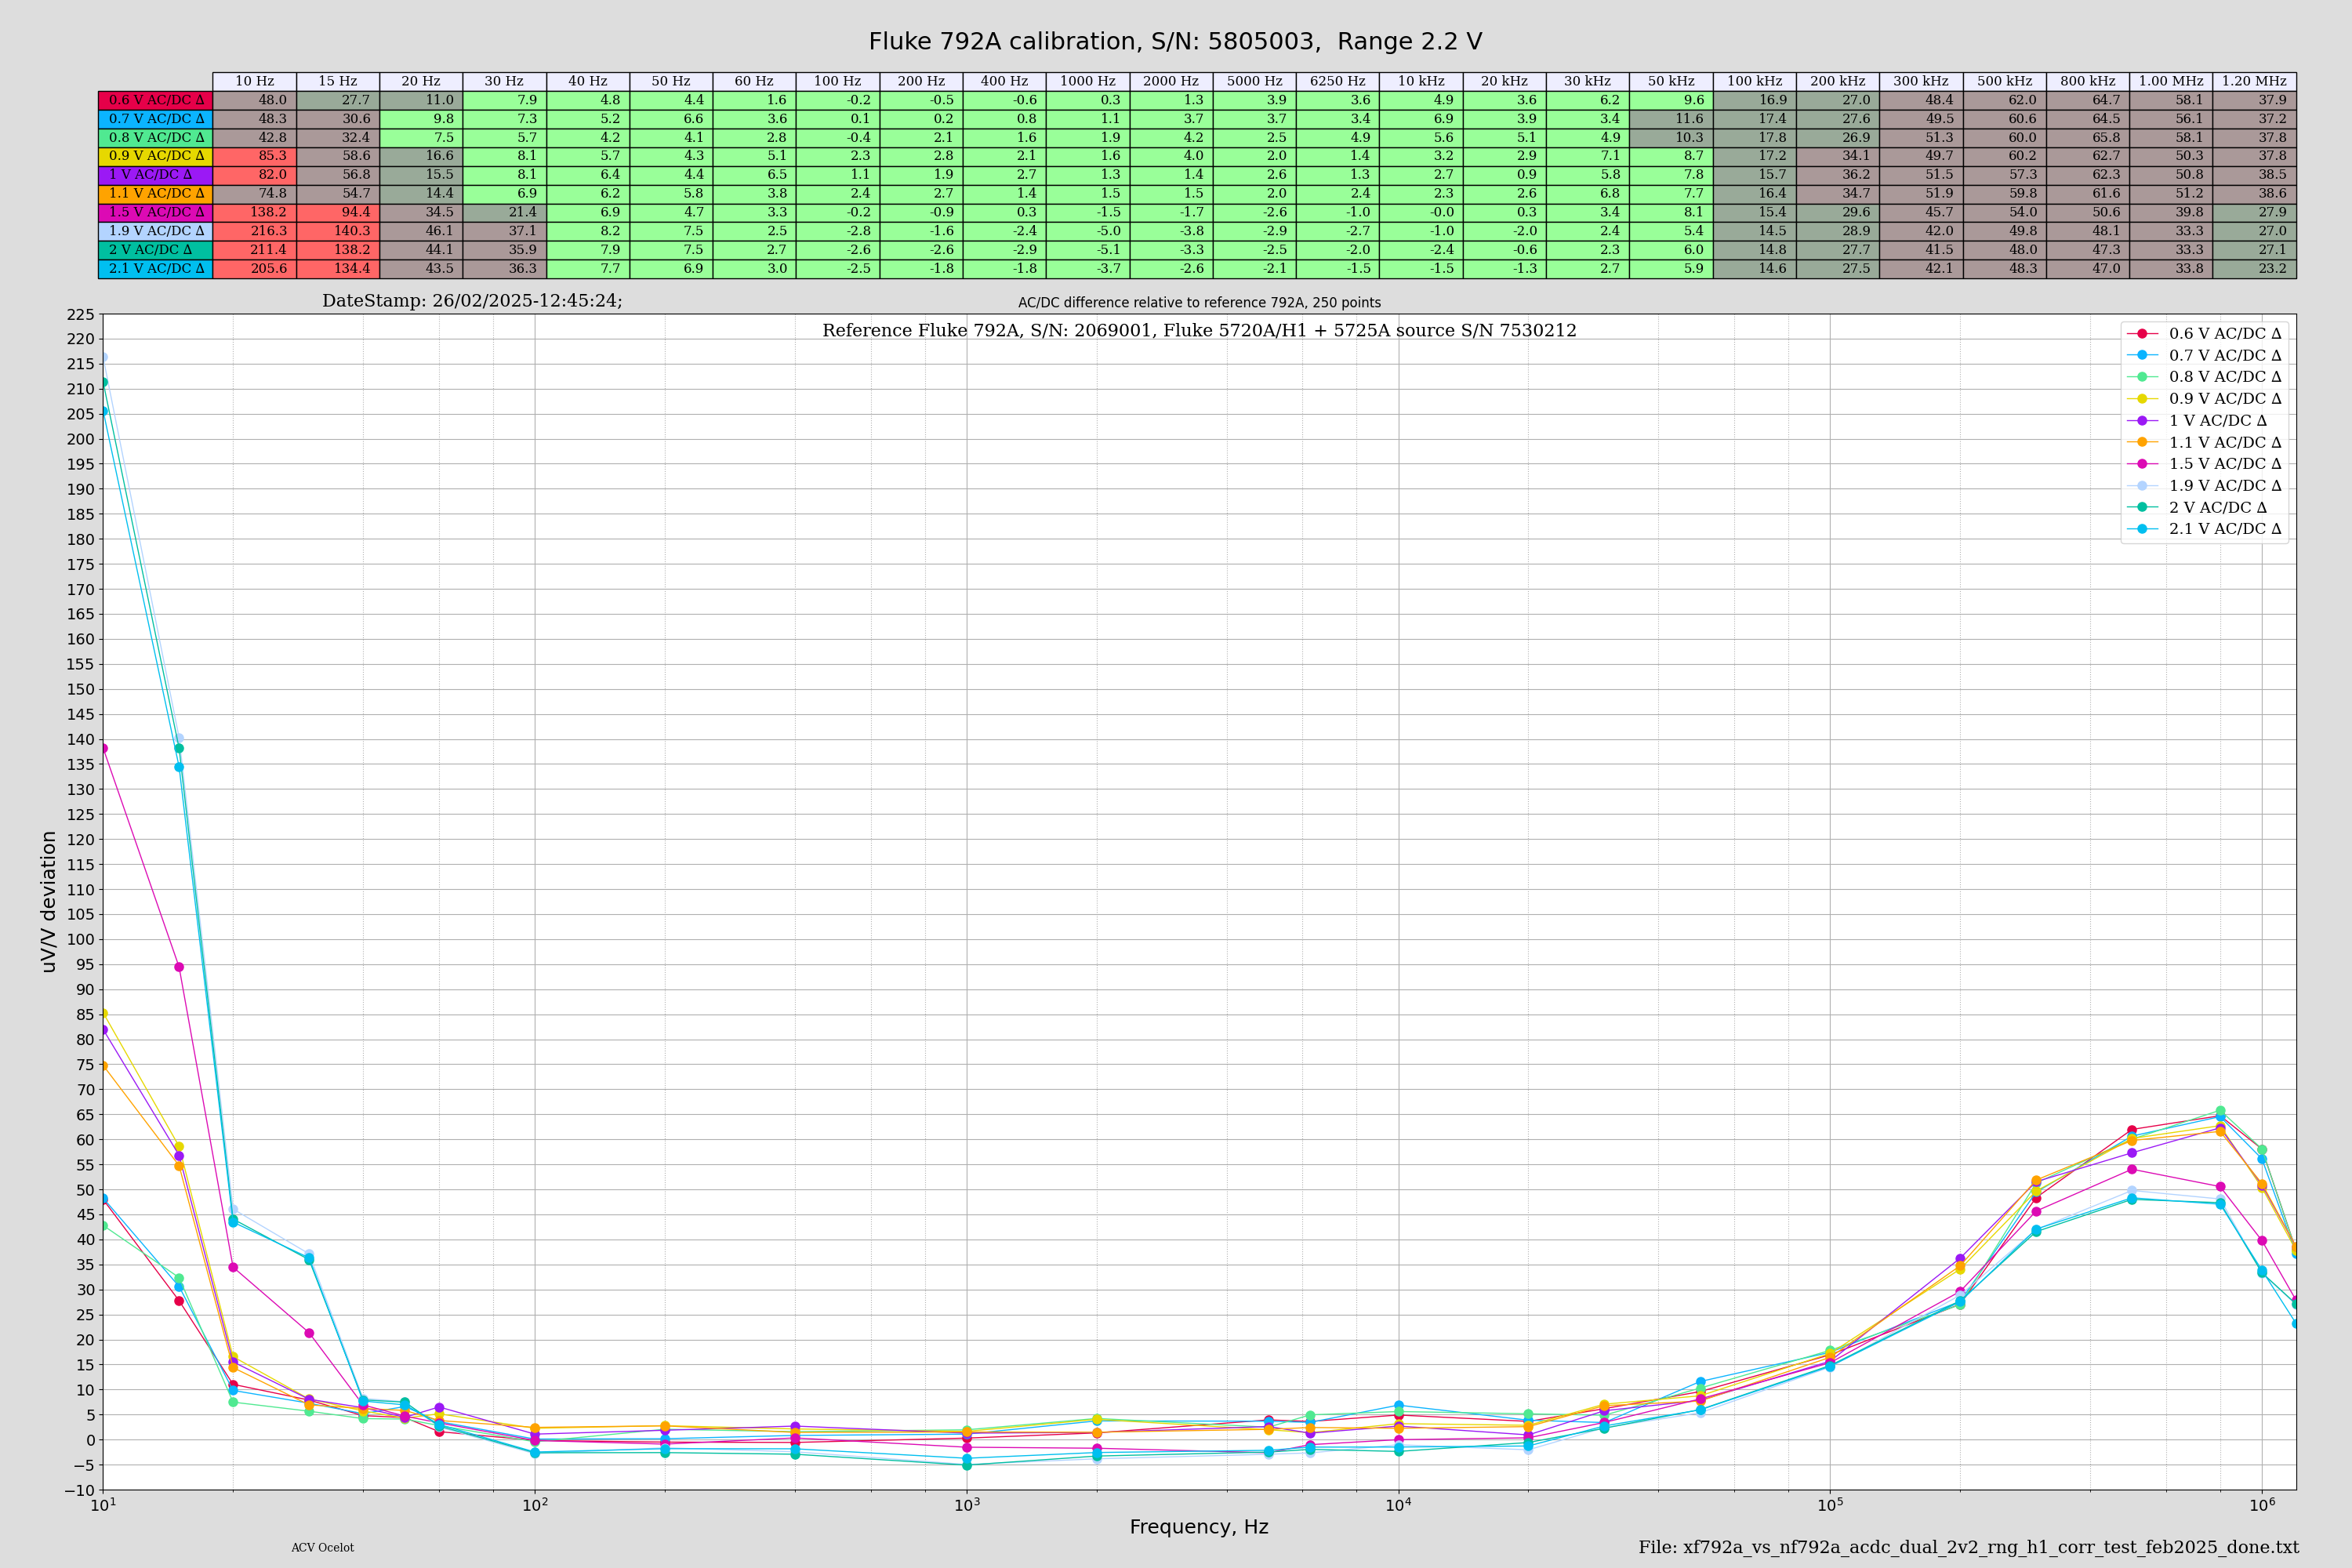Click the 0.7 V AC/DC Δ legend entry
Viewport: 2352px width, 1568px height.
[2204, 356]
